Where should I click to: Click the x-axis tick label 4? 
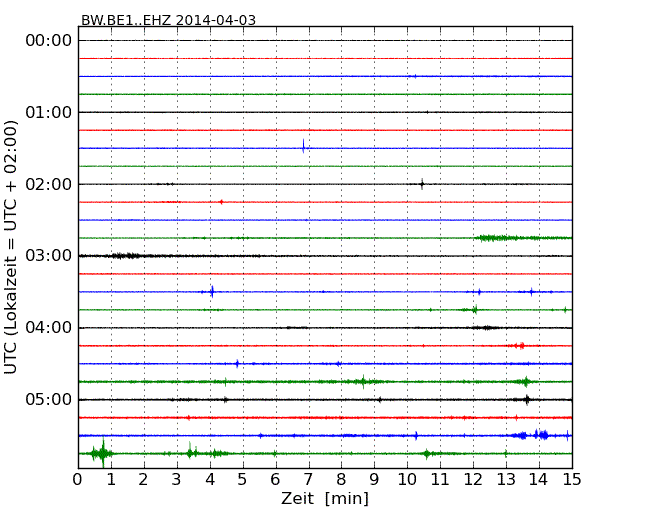click(x=210, y=480)
